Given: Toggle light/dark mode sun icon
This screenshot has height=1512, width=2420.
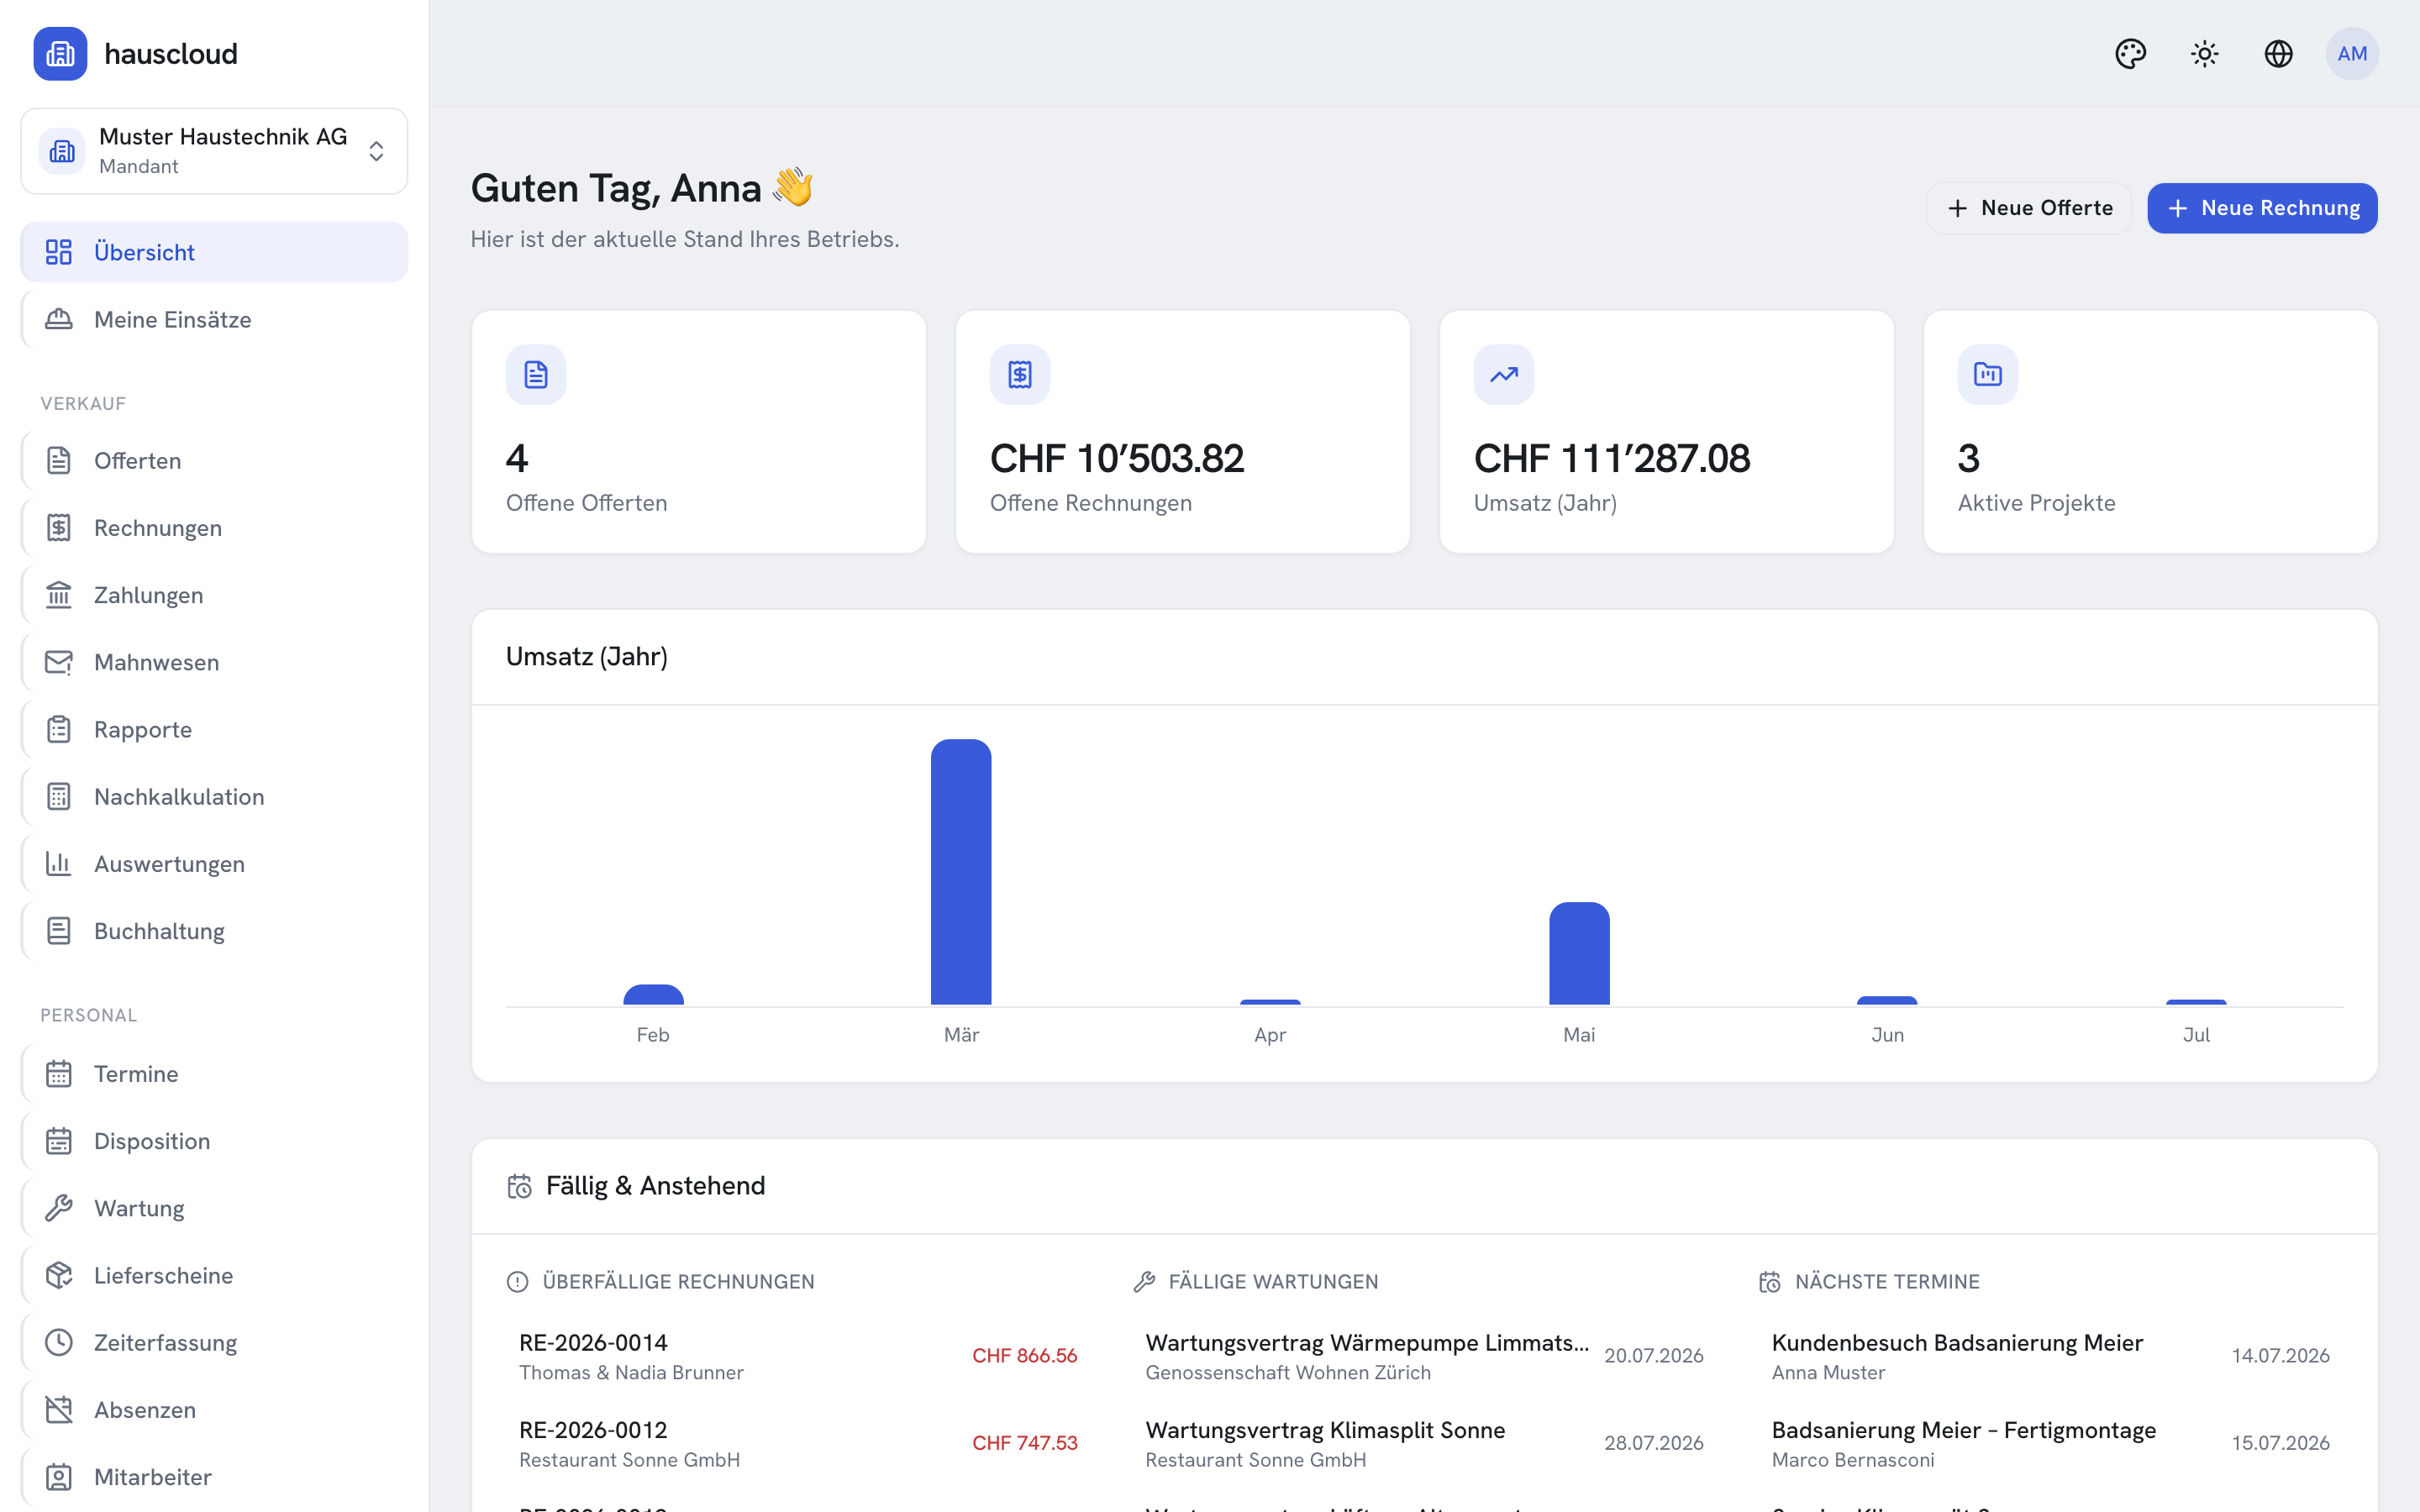Looking at the screenshot, I should pyautogui.click(x=2204, y=54).
